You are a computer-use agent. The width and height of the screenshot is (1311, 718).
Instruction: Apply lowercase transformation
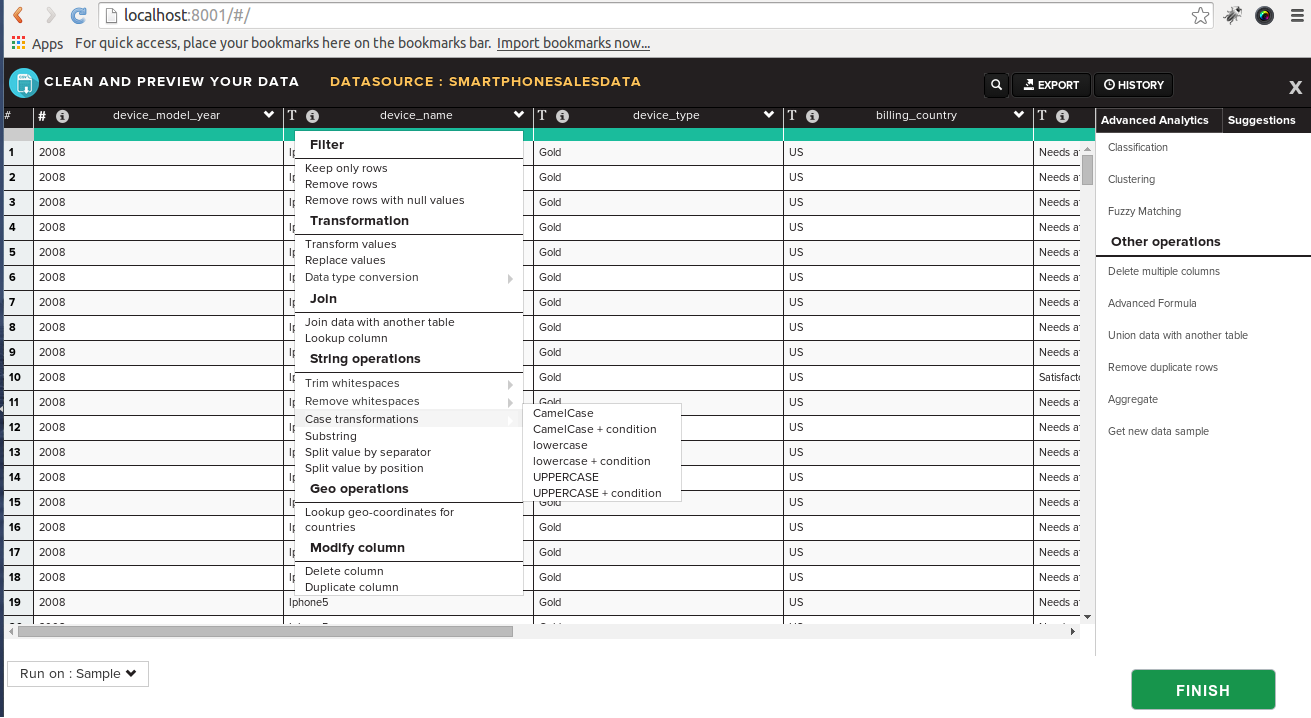[x=560, y=445]
